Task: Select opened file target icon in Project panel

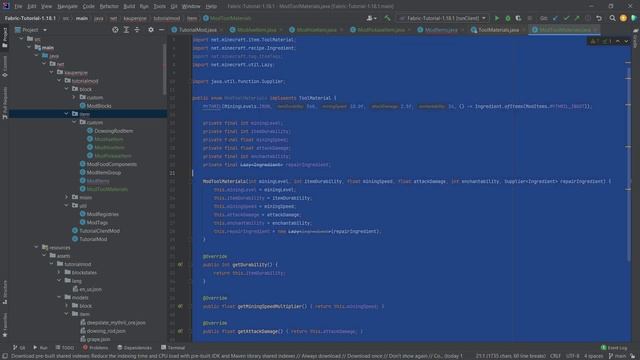Action: coord(116,30)
